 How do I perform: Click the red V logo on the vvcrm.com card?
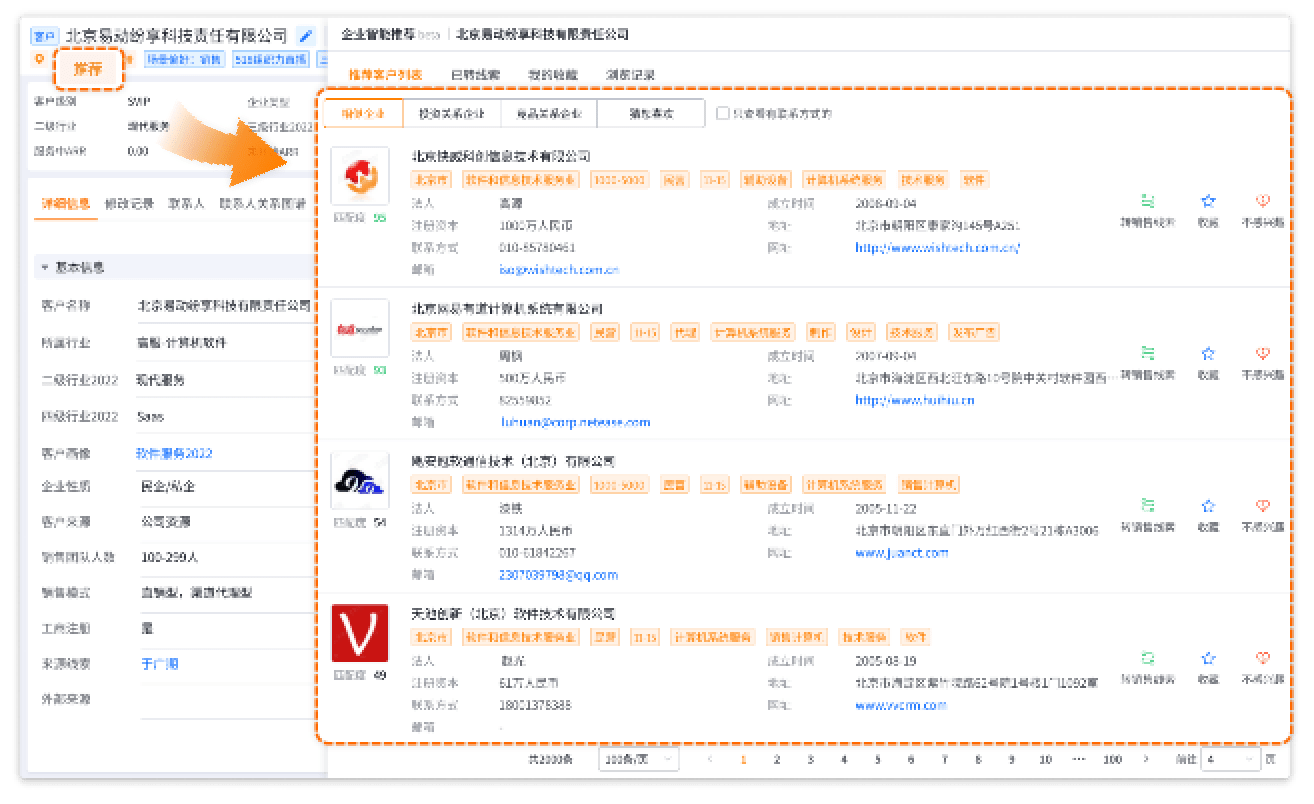pyautogui.click(x=360, y=633)
